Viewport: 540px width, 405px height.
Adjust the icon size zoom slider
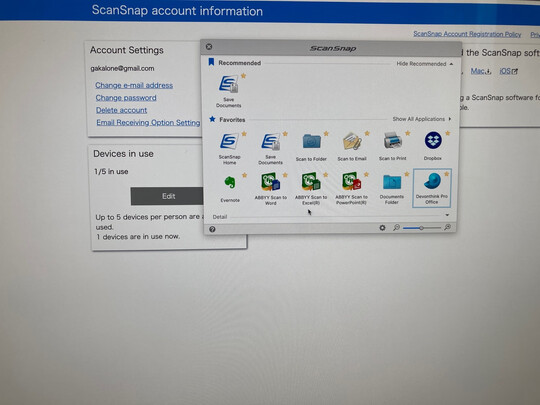coord(422,228)
